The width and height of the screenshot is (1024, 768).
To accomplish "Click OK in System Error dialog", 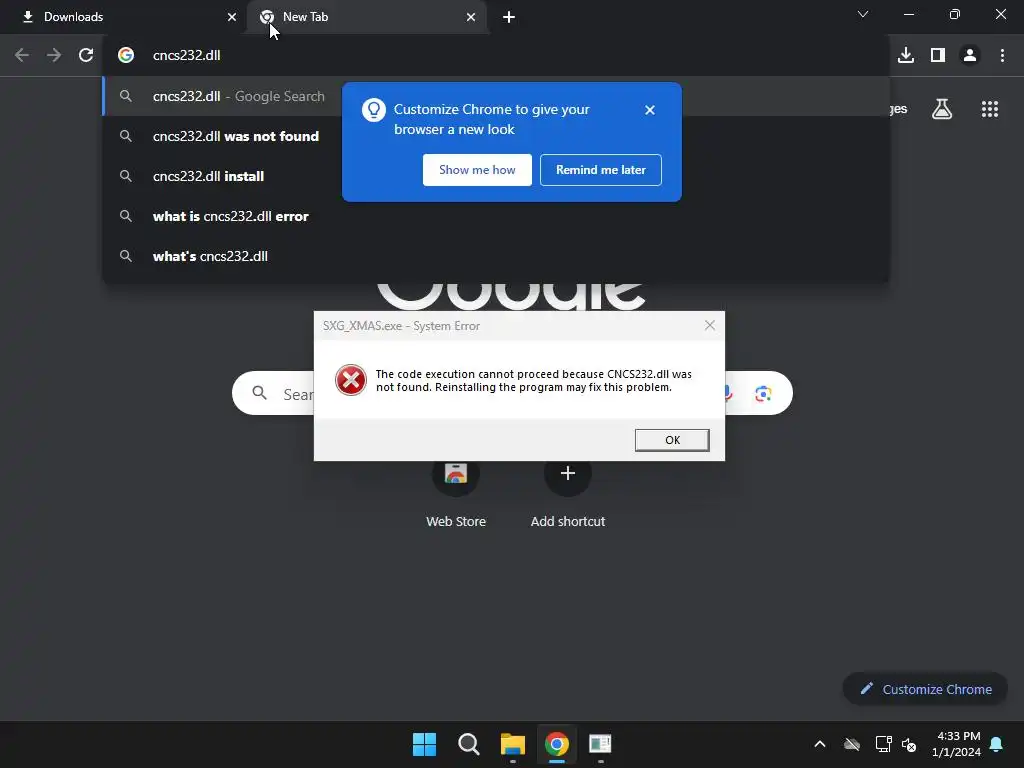I will [672, 440].
